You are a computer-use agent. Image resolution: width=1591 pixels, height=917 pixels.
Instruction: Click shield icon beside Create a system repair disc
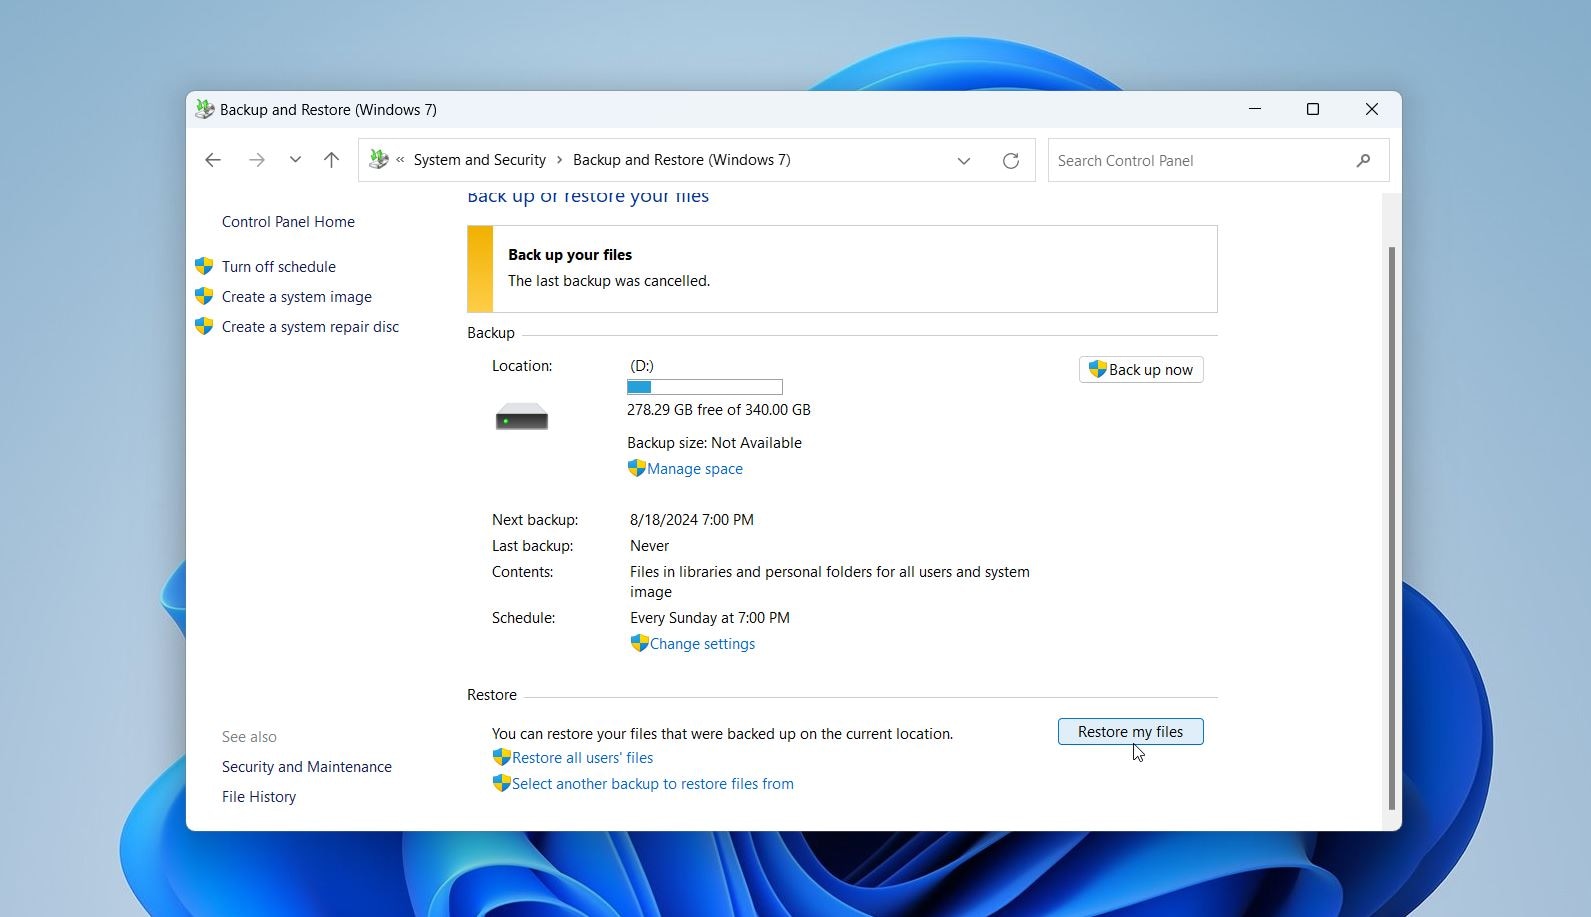coord(204,326)
